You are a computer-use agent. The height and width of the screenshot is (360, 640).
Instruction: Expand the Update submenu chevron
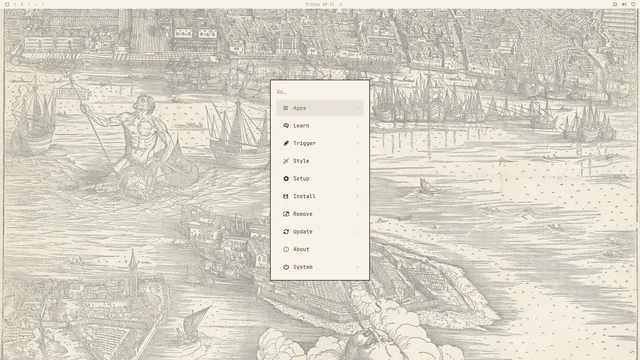point(358,232)
